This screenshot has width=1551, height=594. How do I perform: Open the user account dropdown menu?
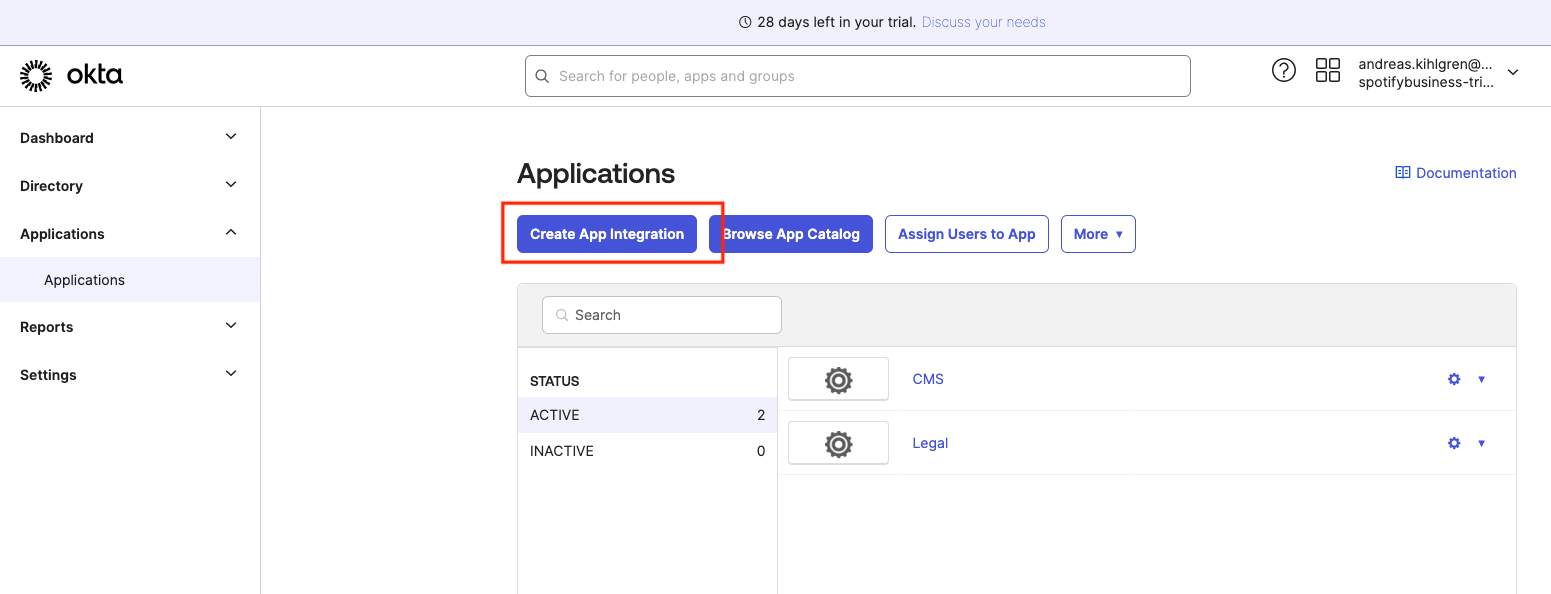coord(1512,72)
